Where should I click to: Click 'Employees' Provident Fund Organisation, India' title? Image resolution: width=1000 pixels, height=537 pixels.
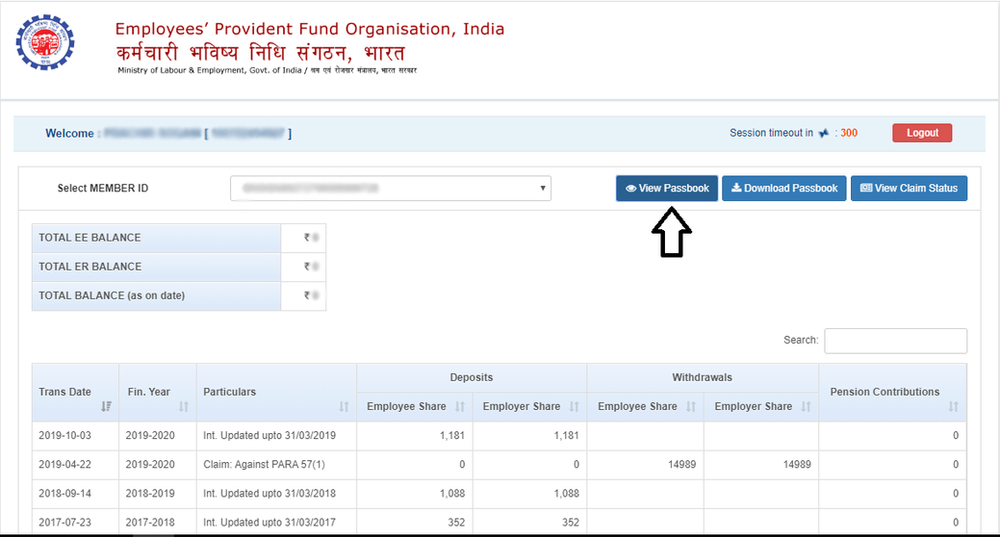(309, 29)
